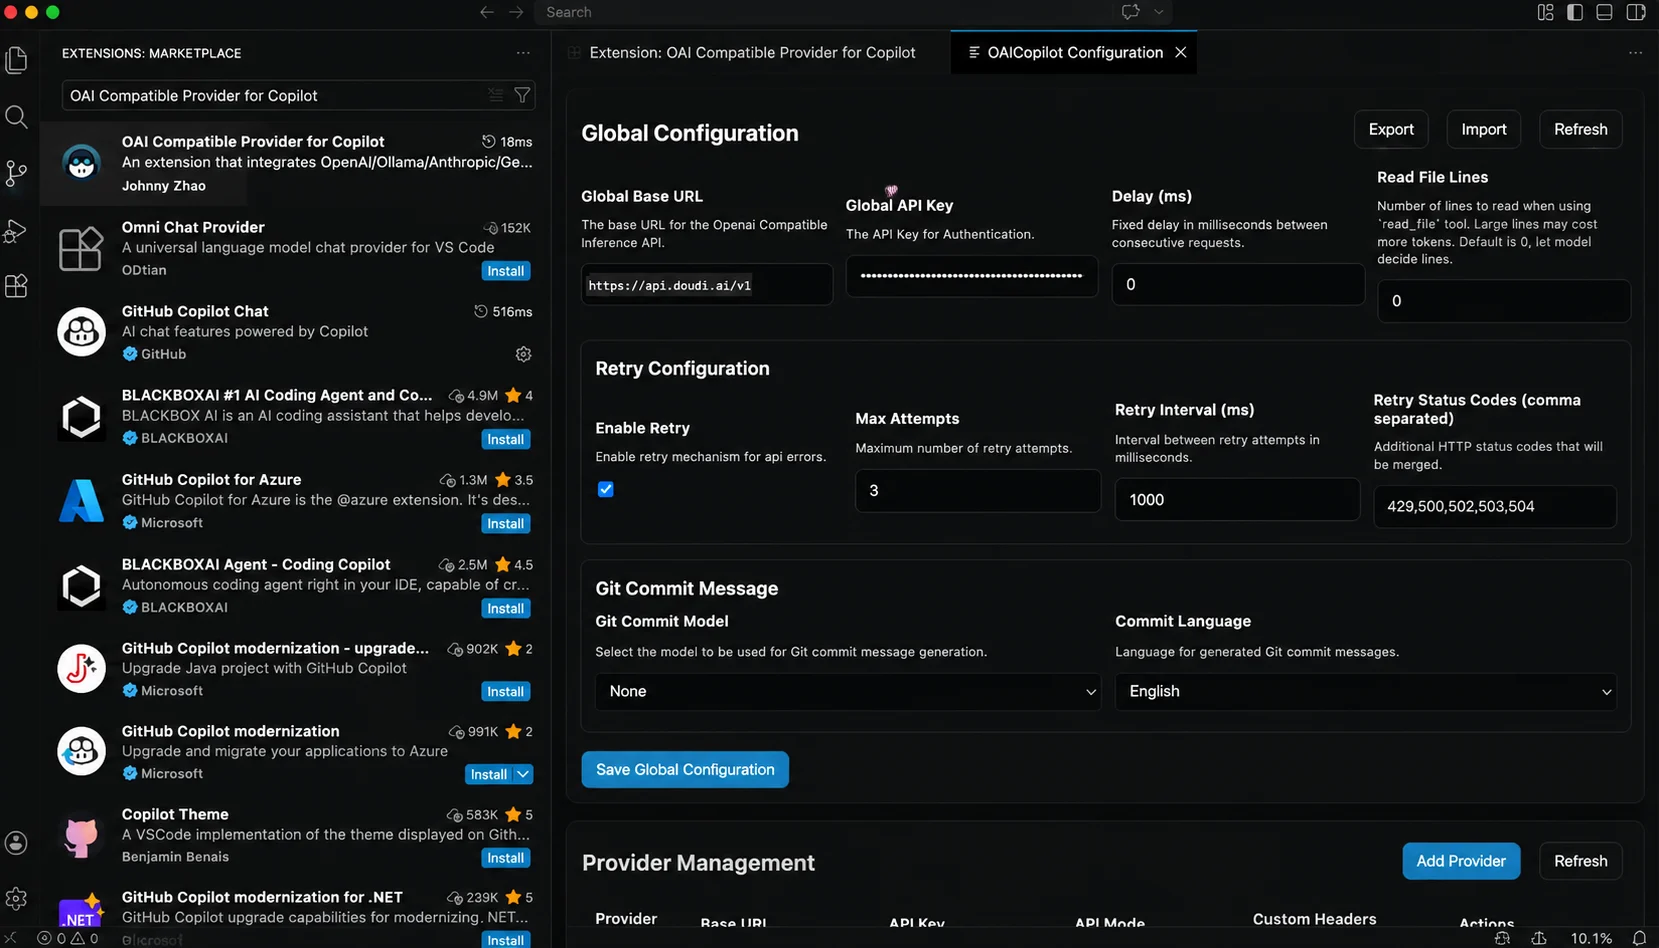
Task: Open the Accounts menu icon
Action: tap(16, 843)
